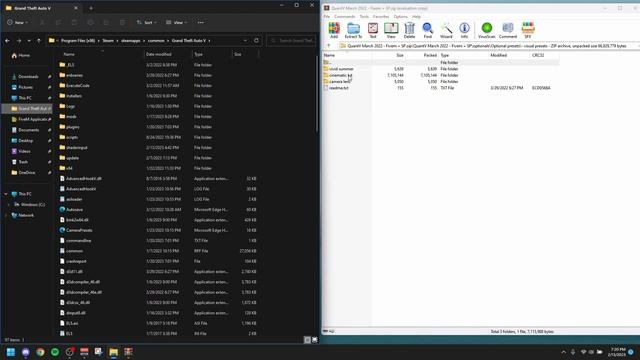Select OneDrive in File Explorer sidebar
640x360 pixels.
[27, 173]
